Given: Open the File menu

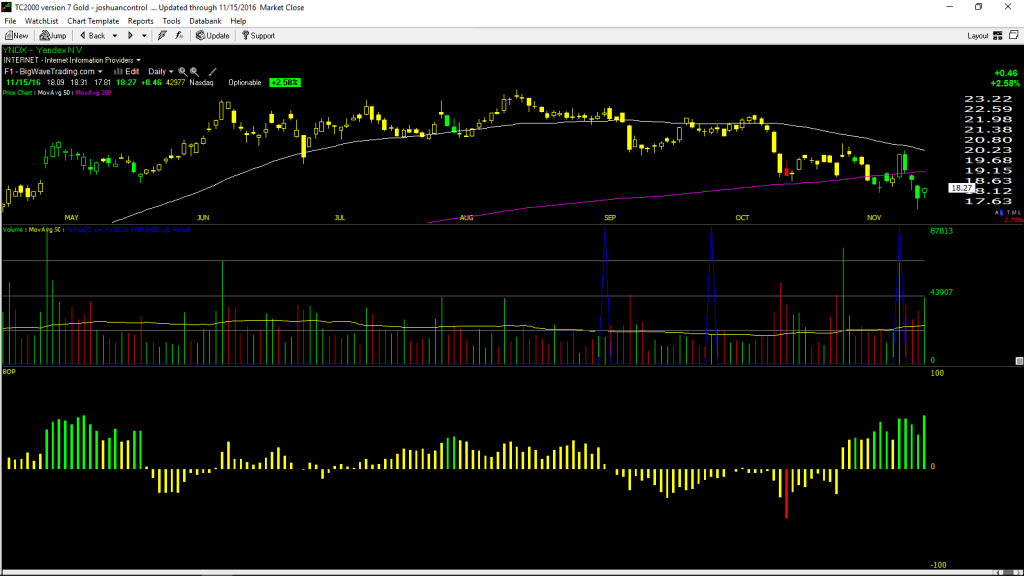Looking at the screenshot, I should pos(10,21).
